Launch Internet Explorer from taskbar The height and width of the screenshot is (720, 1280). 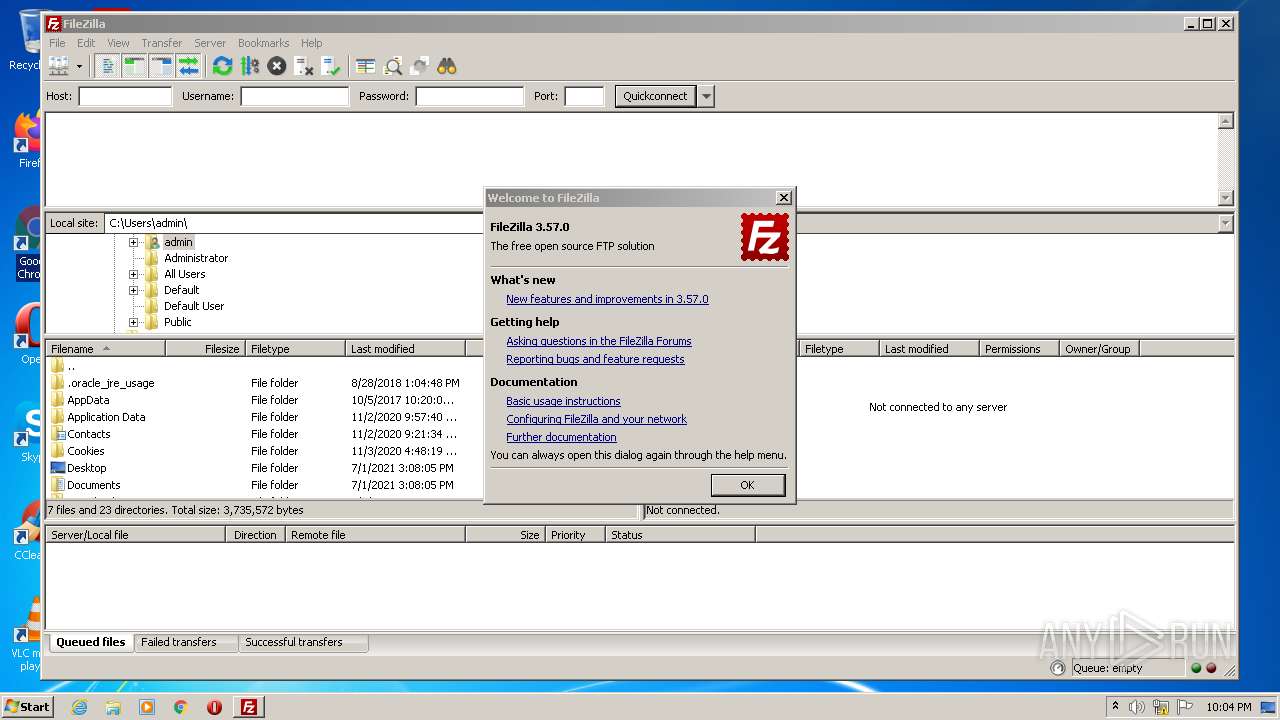pyautogui.click(x=79, y=707)
